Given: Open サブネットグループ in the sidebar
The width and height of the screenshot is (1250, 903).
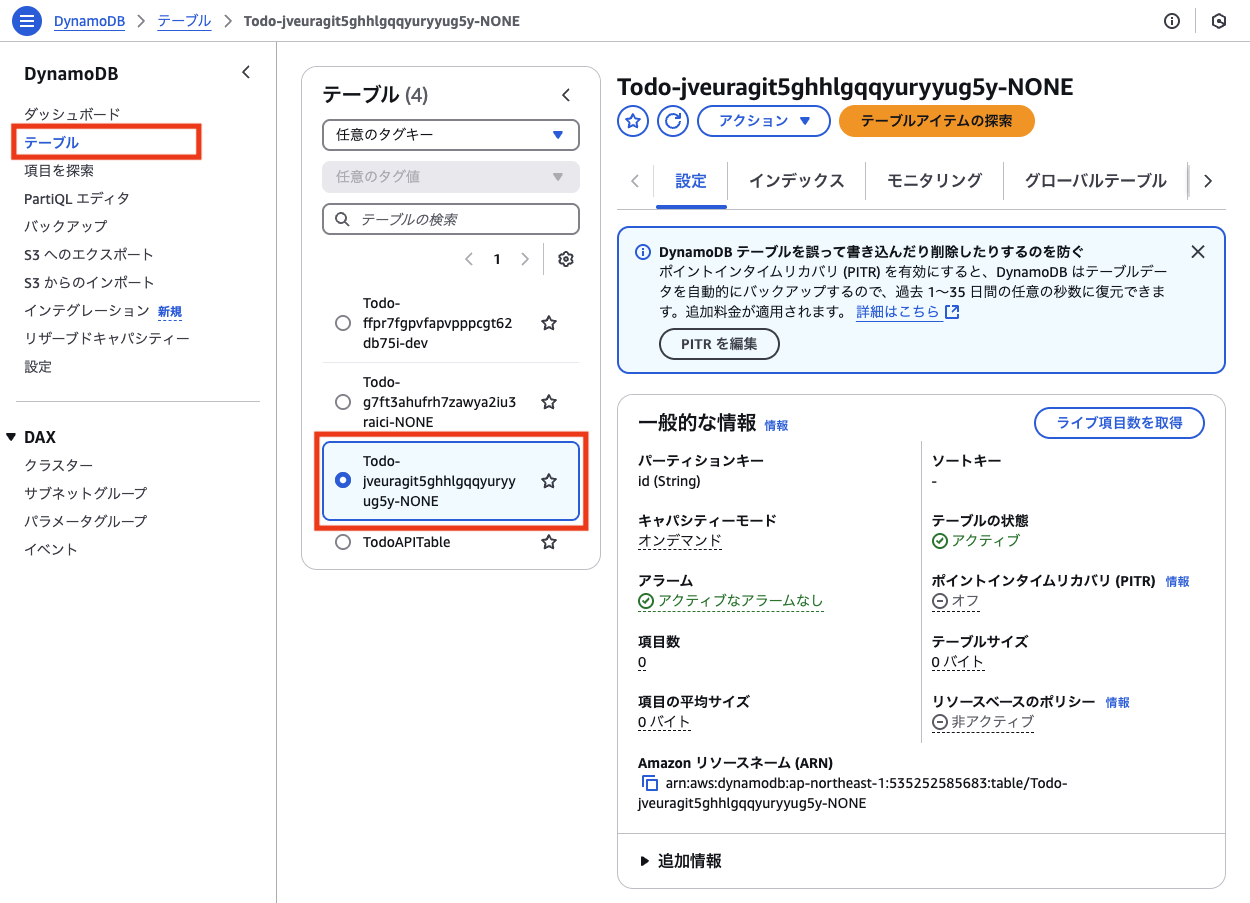Looking at the screenshot, I should (x=86, y=493).
